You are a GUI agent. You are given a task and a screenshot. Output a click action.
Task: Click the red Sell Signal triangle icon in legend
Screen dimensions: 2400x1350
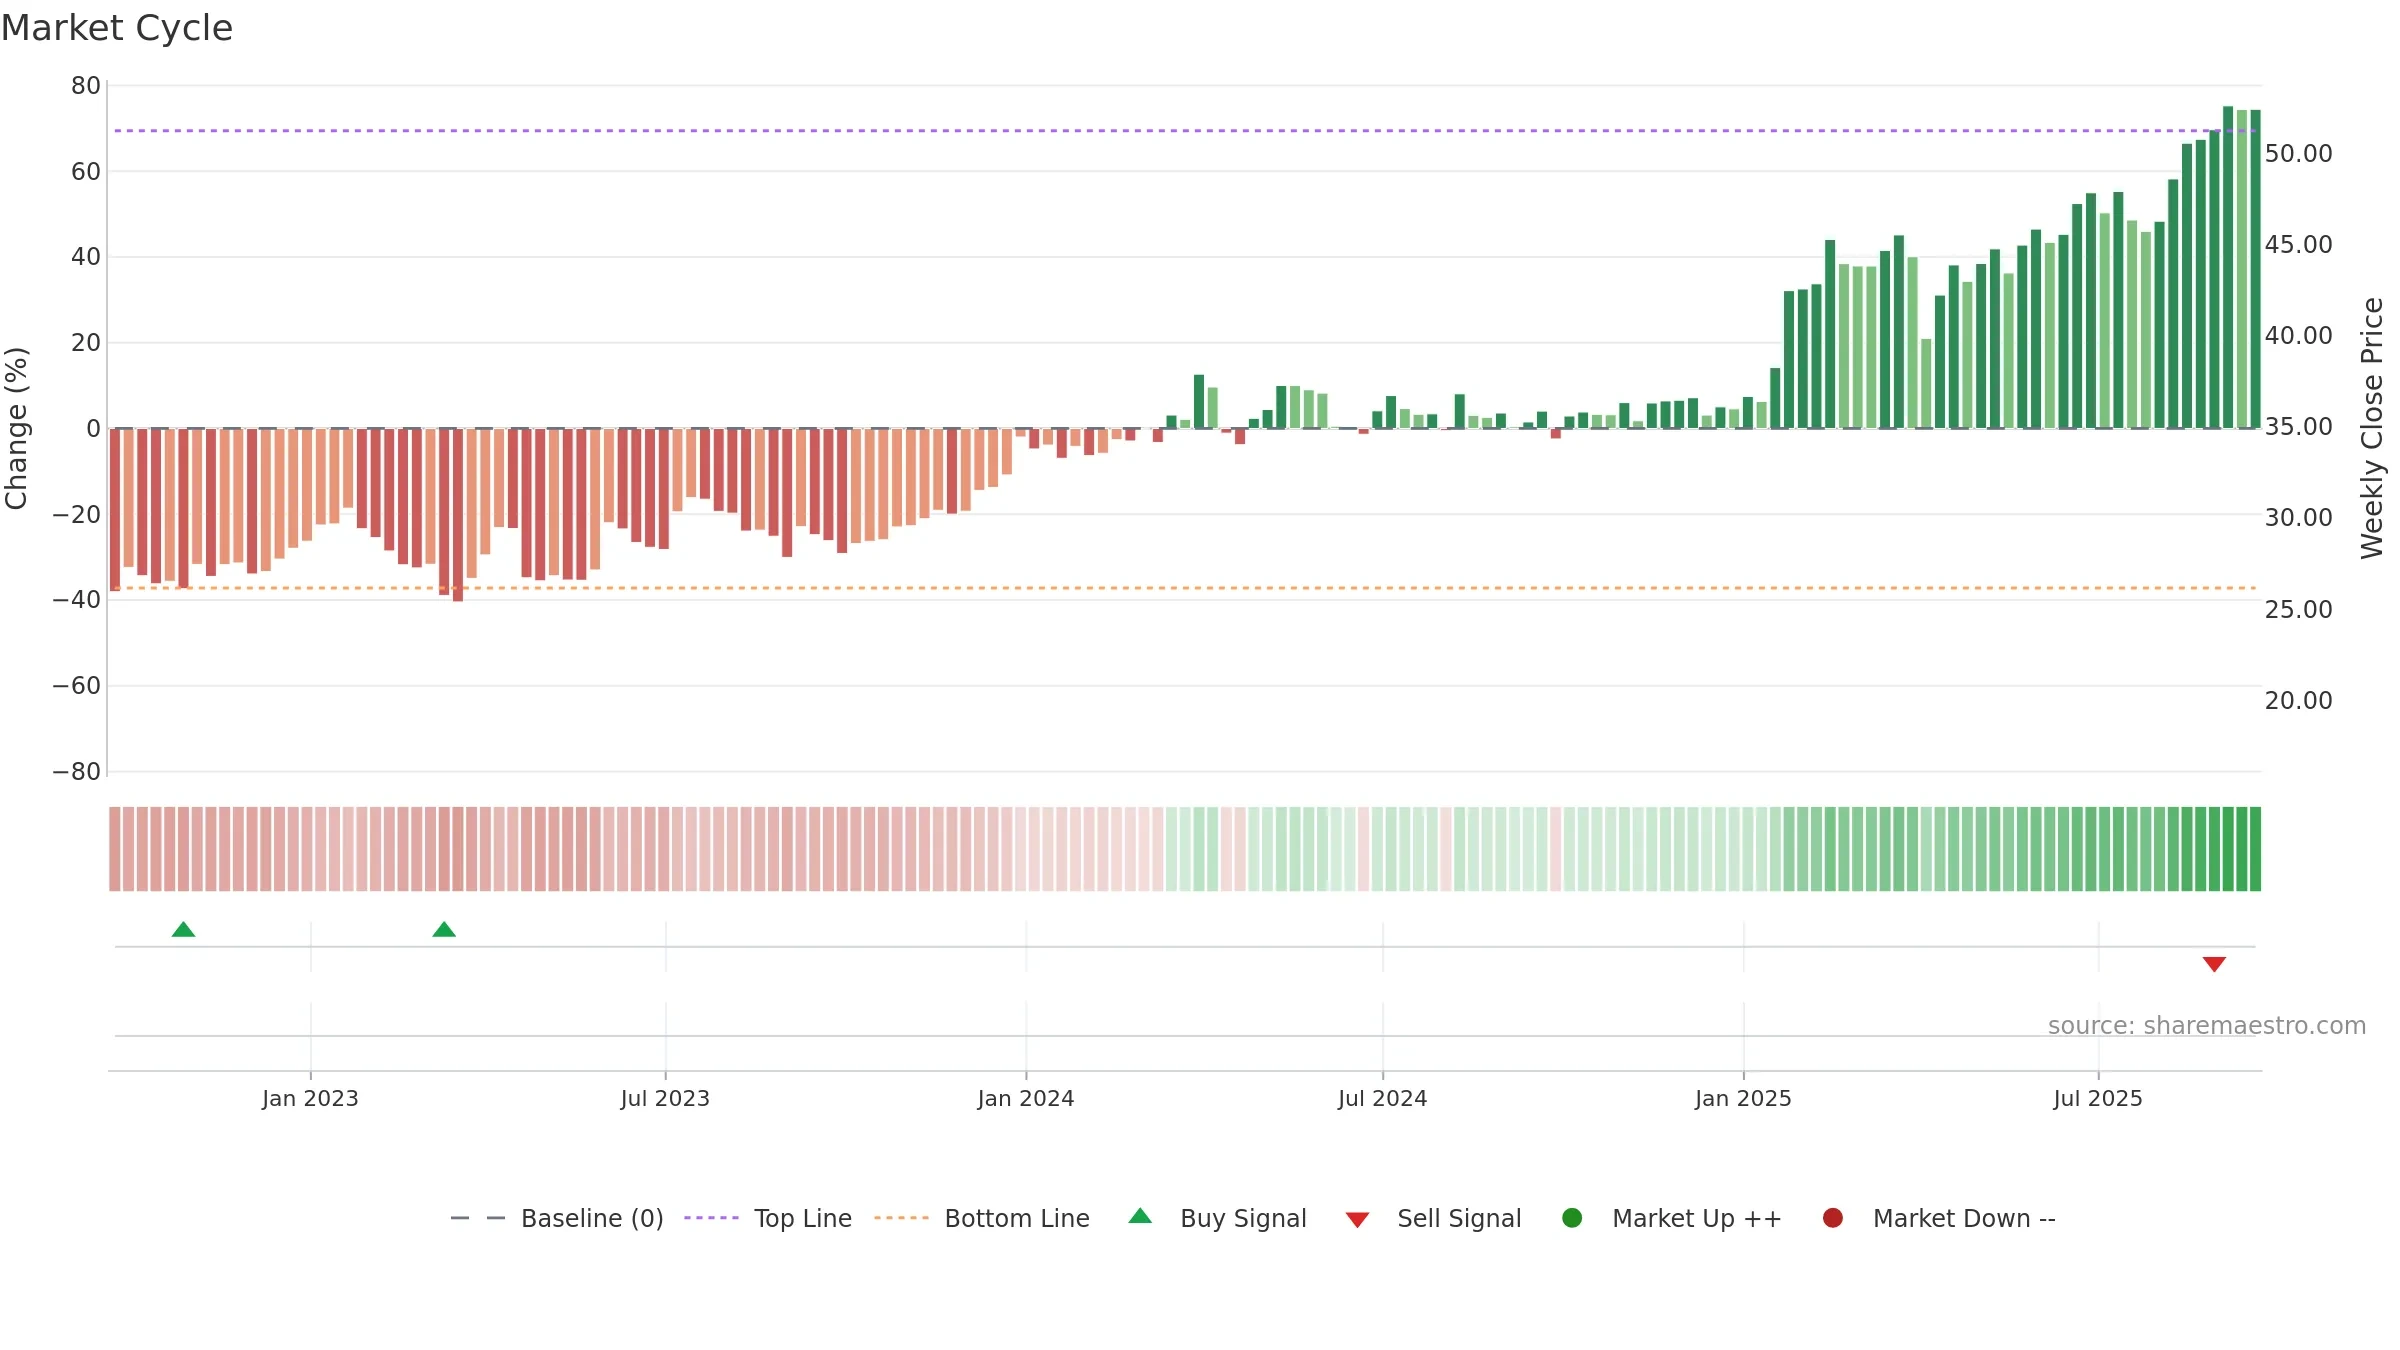(1357, 1220)
